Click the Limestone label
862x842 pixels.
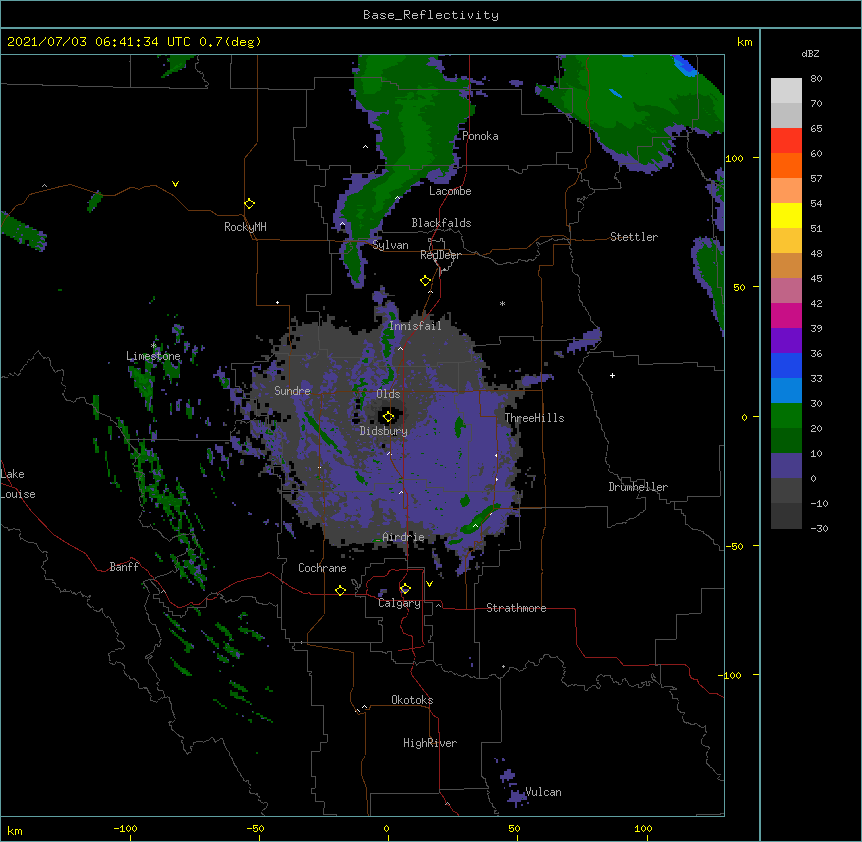153,356
